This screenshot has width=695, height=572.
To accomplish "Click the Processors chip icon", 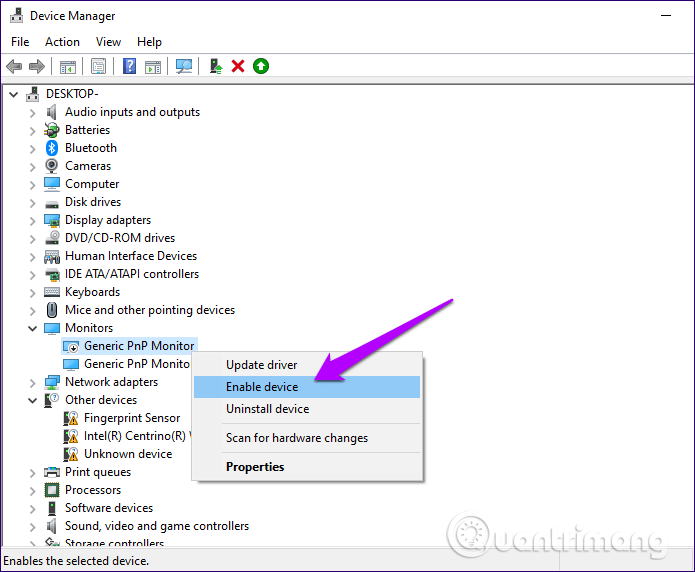I will (52, 490).
